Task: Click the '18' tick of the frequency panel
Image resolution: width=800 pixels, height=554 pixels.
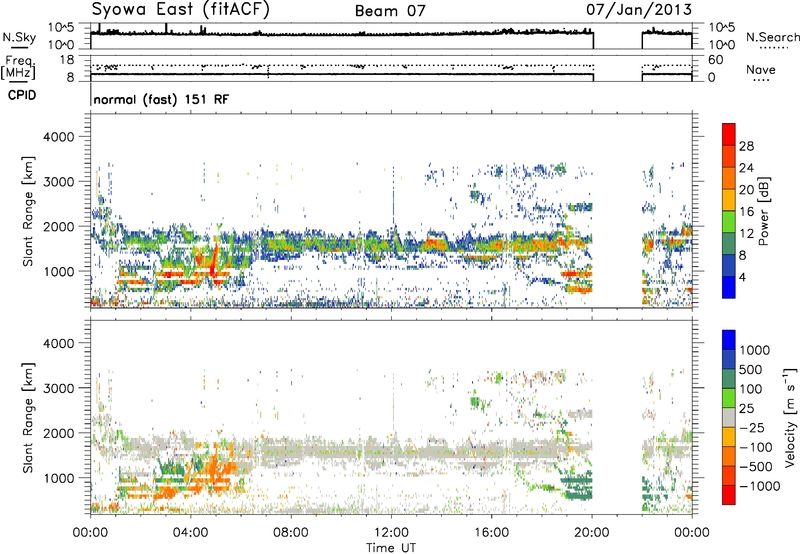Action: 67,60
